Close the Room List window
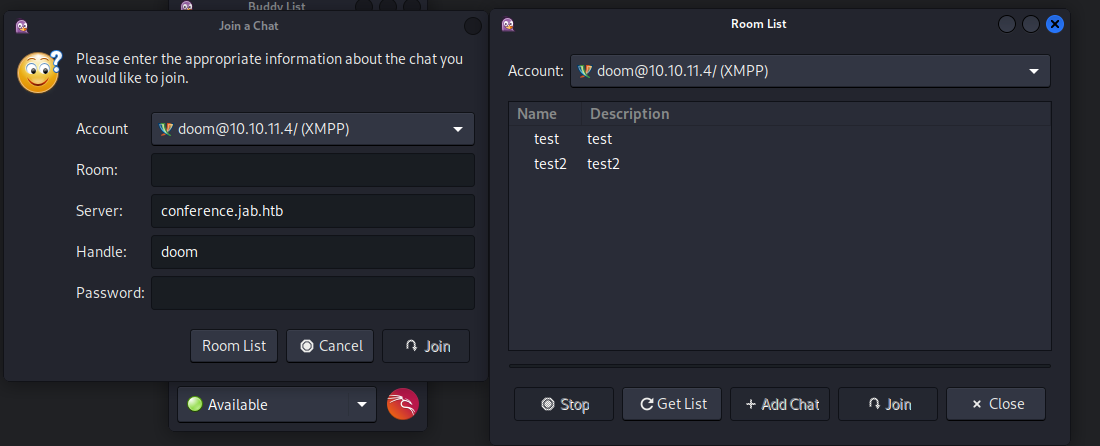This screenshot has height=446, width=1100. (1054, 24)
